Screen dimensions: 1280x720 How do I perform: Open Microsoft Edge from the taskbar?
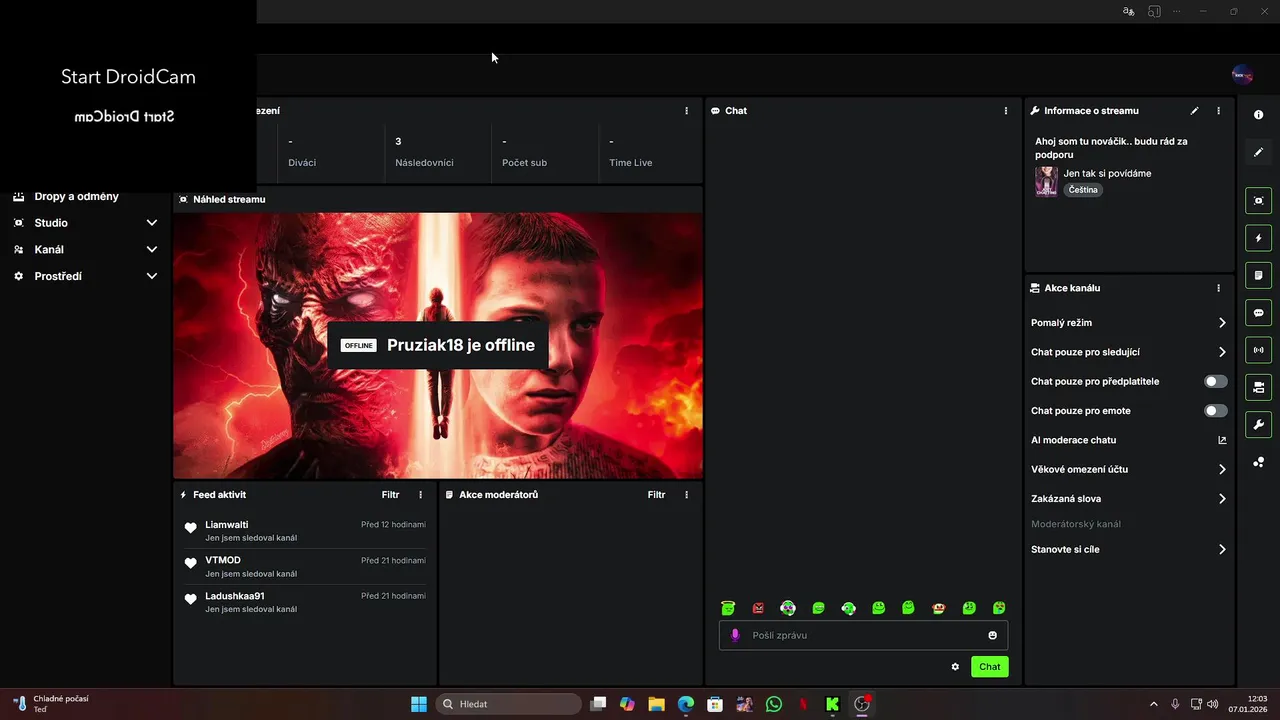point(686,704)
